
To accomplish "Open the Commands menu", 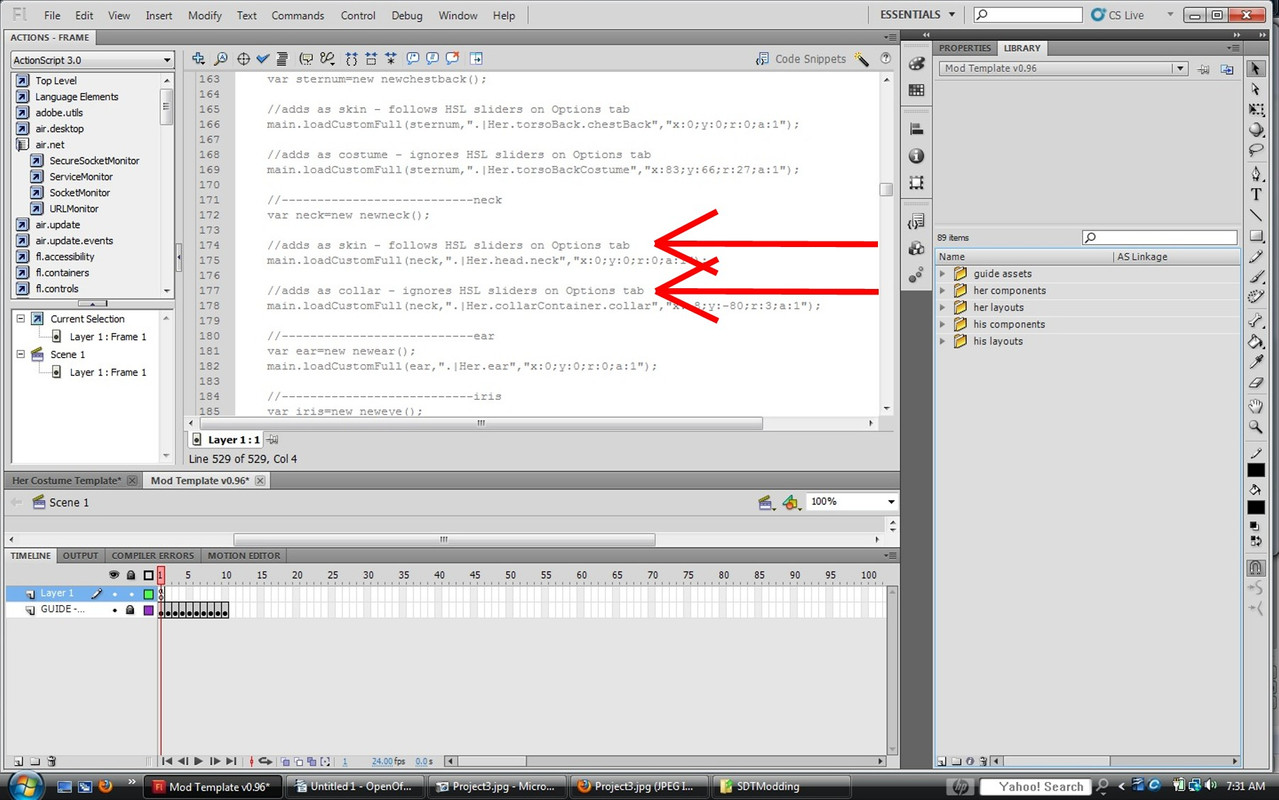I will [x=298, y=16].
